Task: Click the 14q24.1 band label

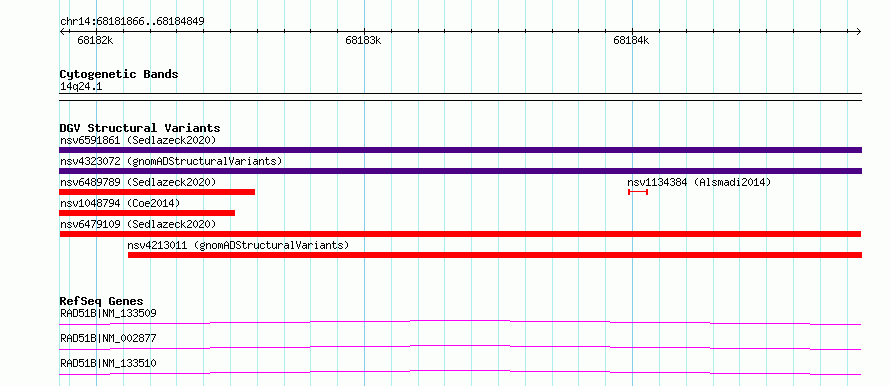Action: click(x=81, y=87)
